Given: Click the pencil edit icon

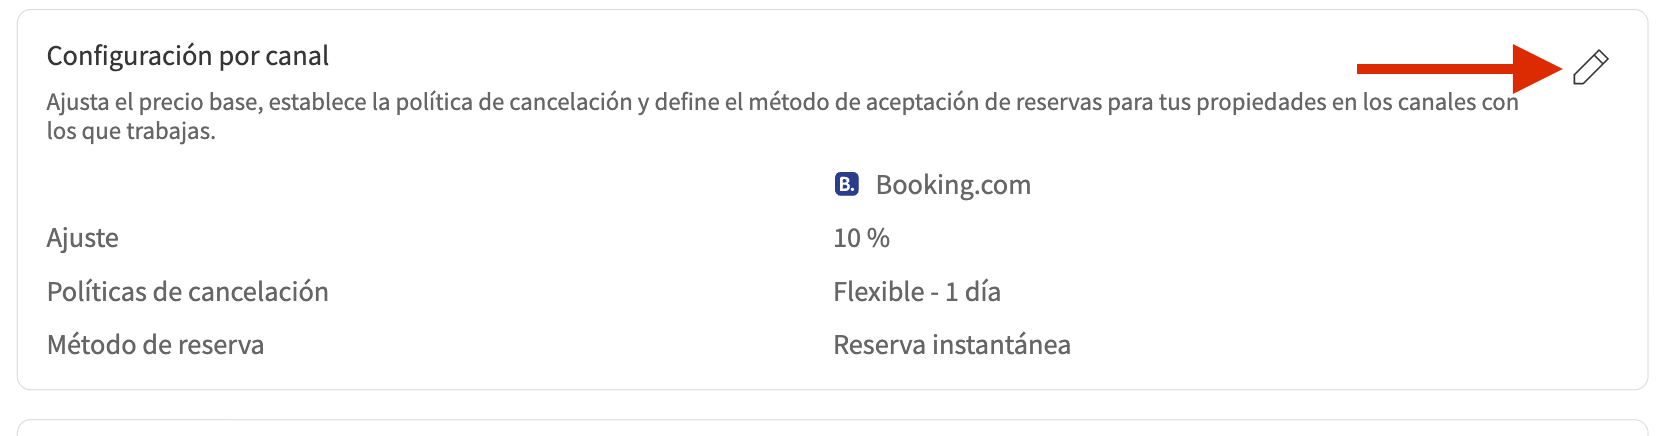Looking at the screenshot, I should pyautogui.click(x=1590, y=67).
